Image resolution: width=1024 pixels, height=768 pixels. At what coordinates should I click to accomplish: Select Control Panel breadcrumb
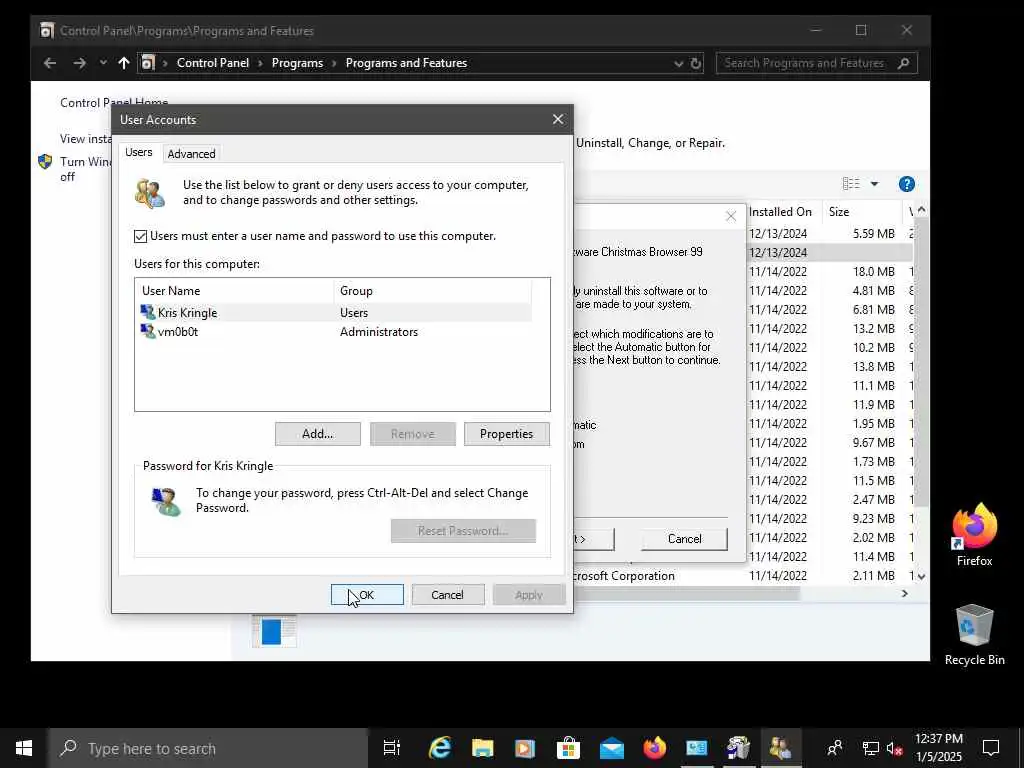click(213, 63)
